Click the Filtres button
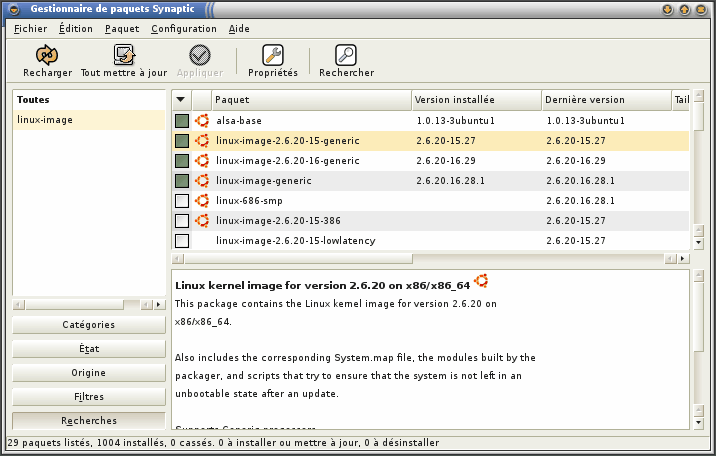Viewport: 716px width, 456px height. [x=89, y=397]
